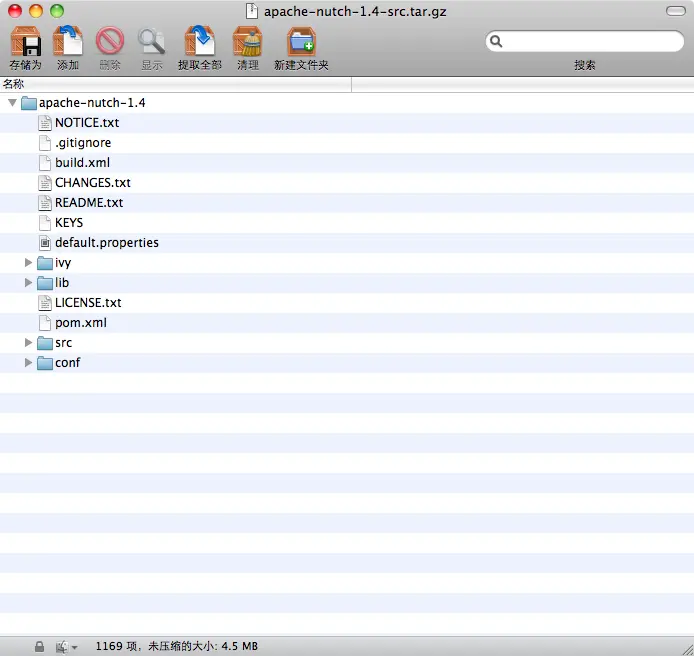
Task: Click the CHANGES.txt file icon
Action: [x=45, y=182]
